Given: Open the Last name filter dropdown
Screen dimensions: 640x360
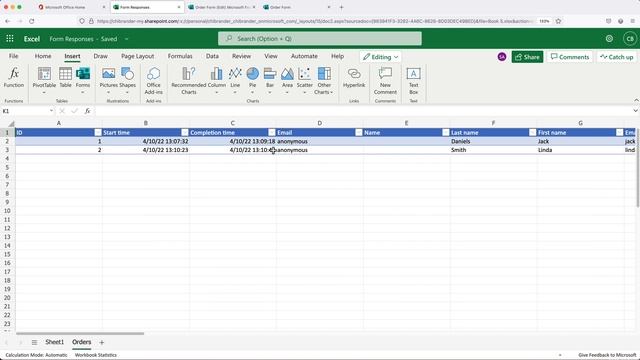Looking at the screenshot, I should click(x=532, y=132).
